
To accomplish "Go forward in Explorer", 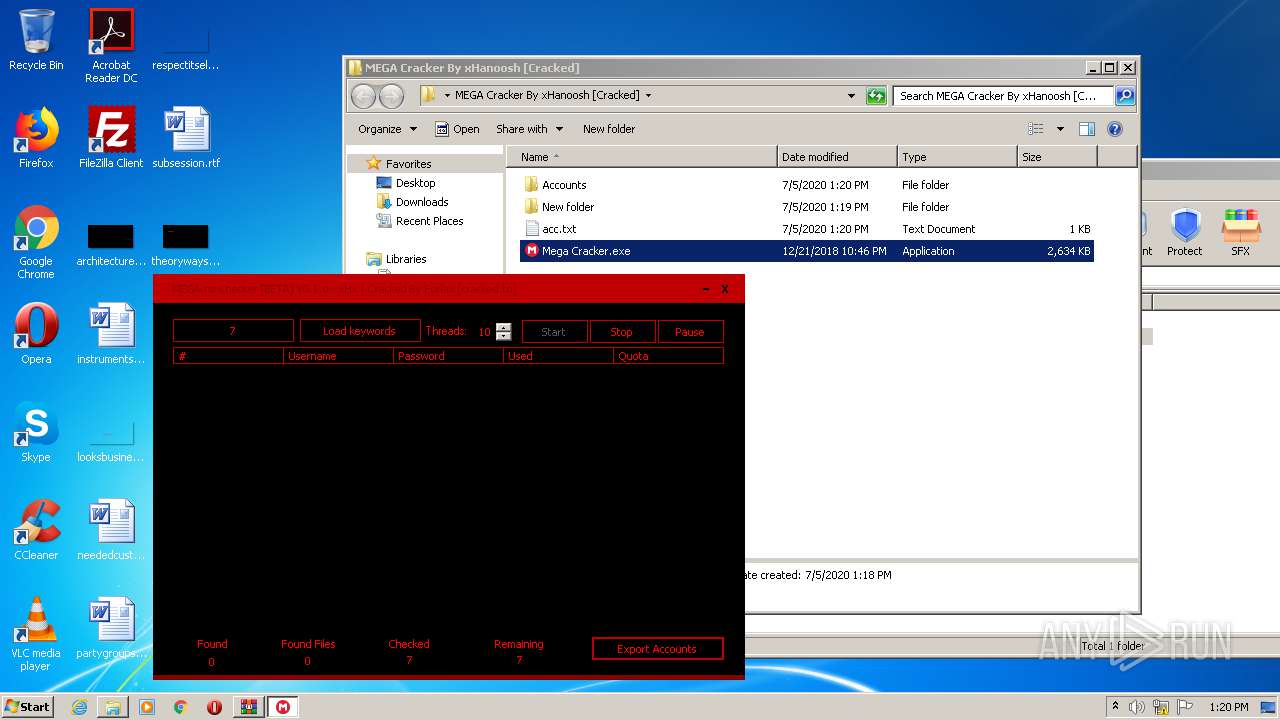I will [x=392, y=96].
